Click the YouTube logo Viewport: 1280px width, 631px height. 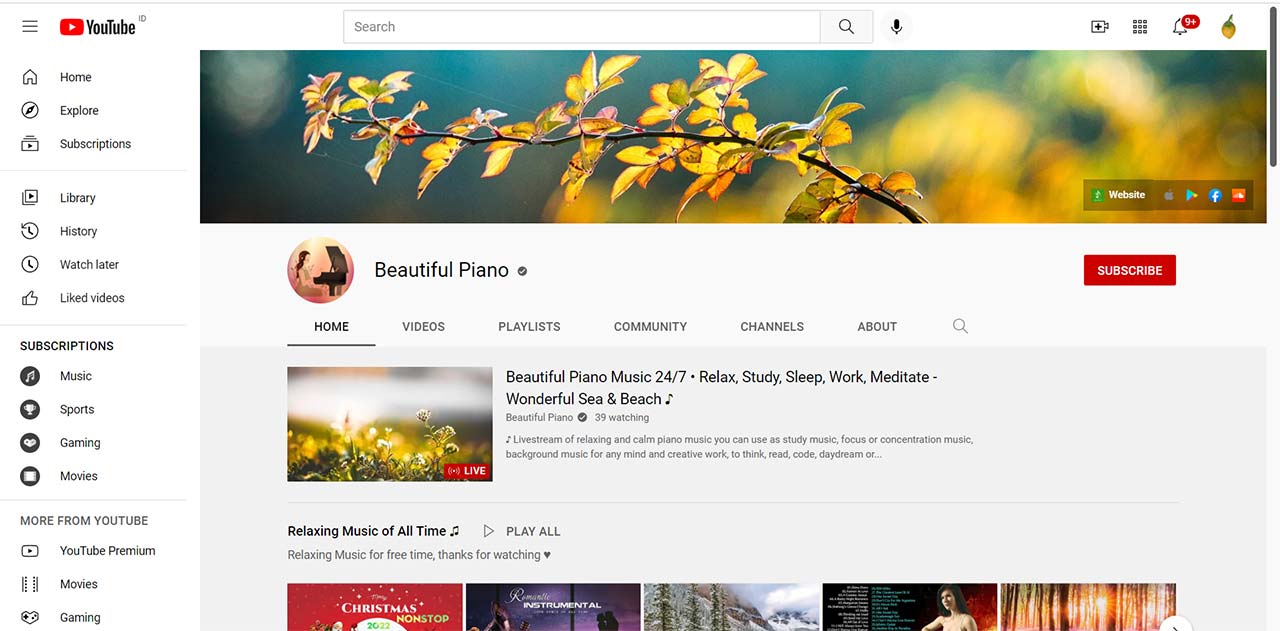97,27
